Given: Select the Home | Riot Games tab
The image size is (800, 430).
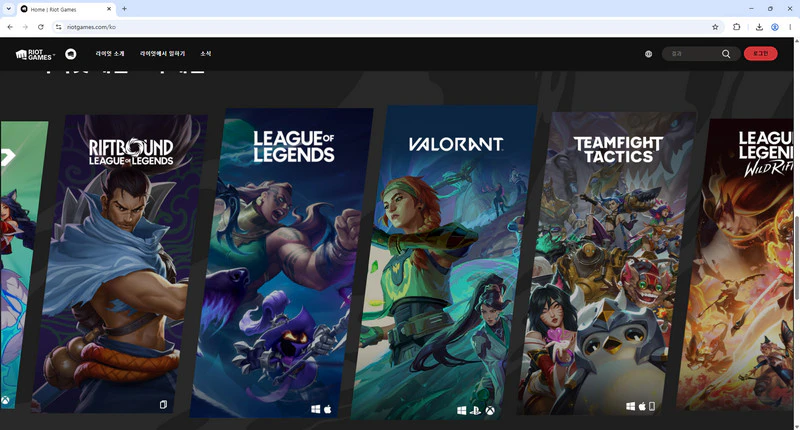Looking at the screenshot, I should 66,9.
